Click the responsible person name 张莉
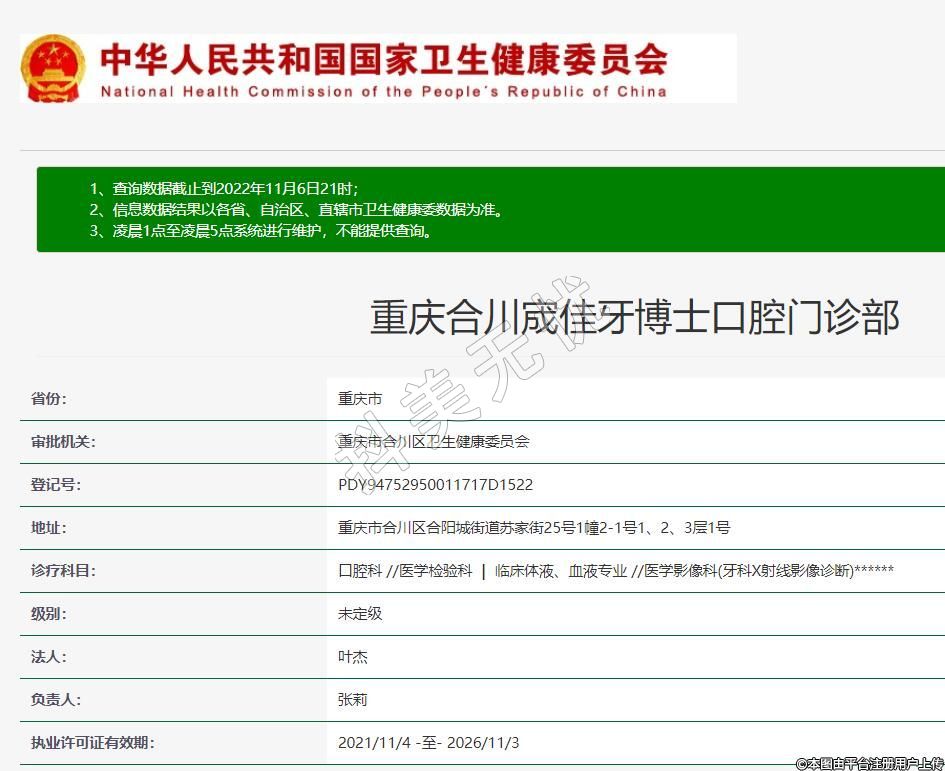945x771 pixels. pyautogui.click(x=353, y=699)
